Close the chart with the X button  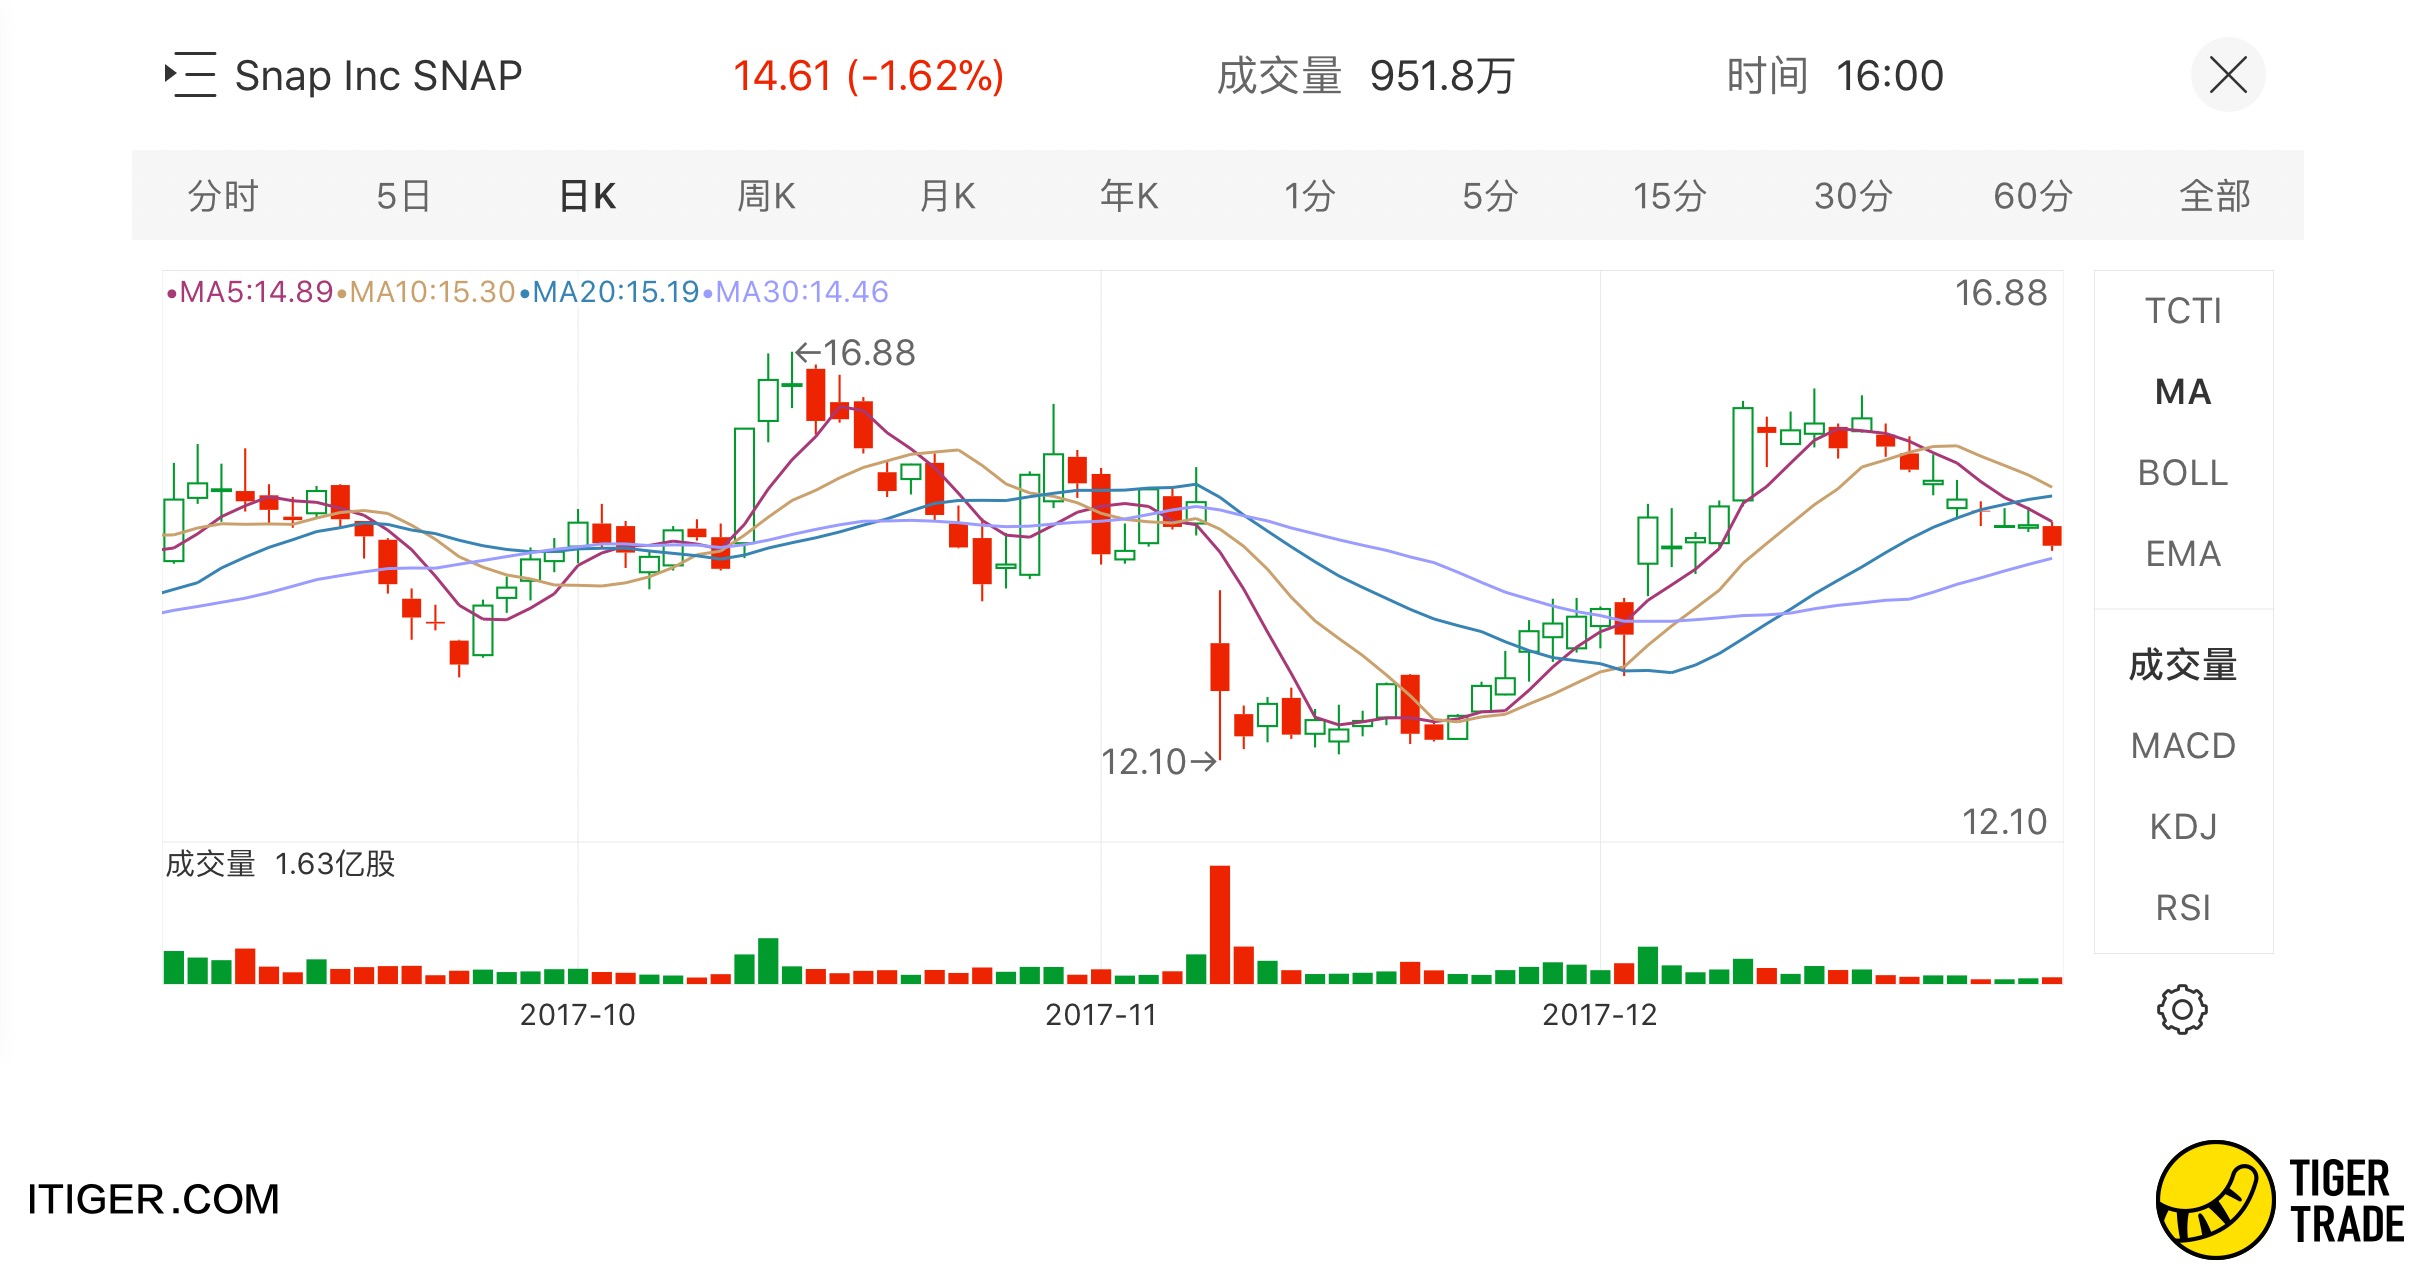pyautogui.click(x=2227, y=75)
